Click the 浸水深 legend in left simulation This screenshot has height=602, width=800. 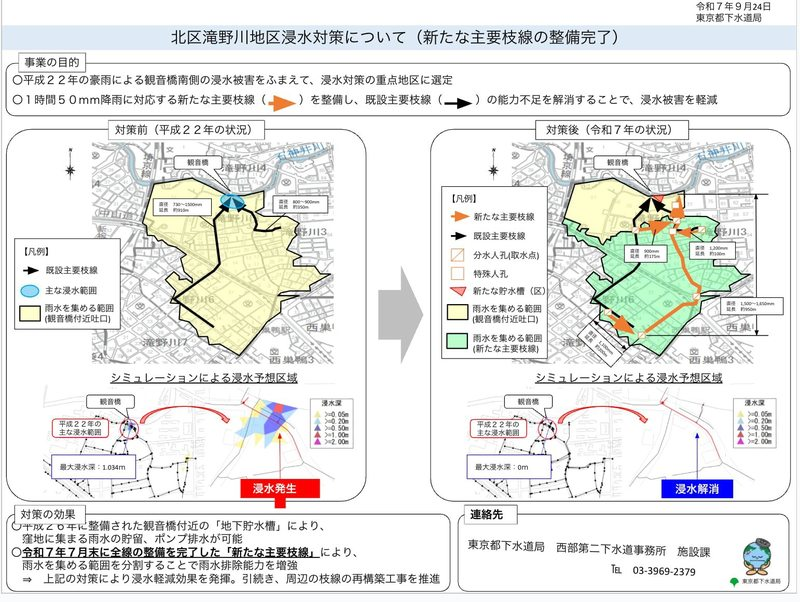click(x=331, y=423)
